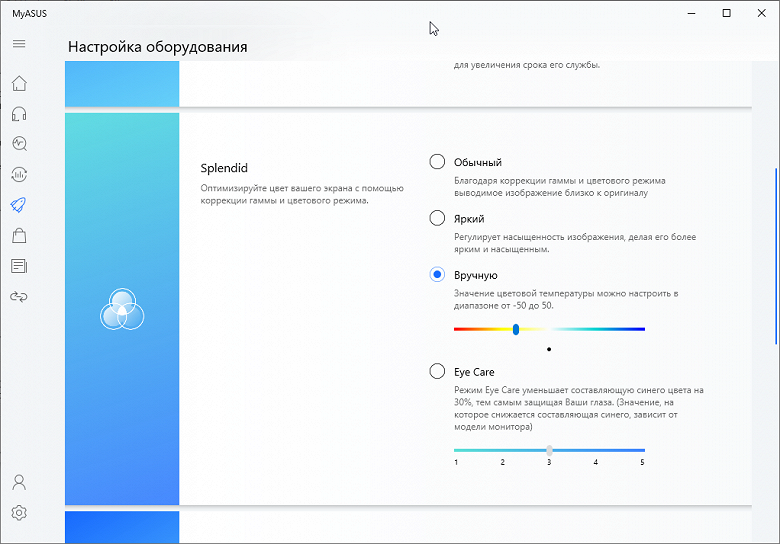Open the news document icon

click(19, 266)
